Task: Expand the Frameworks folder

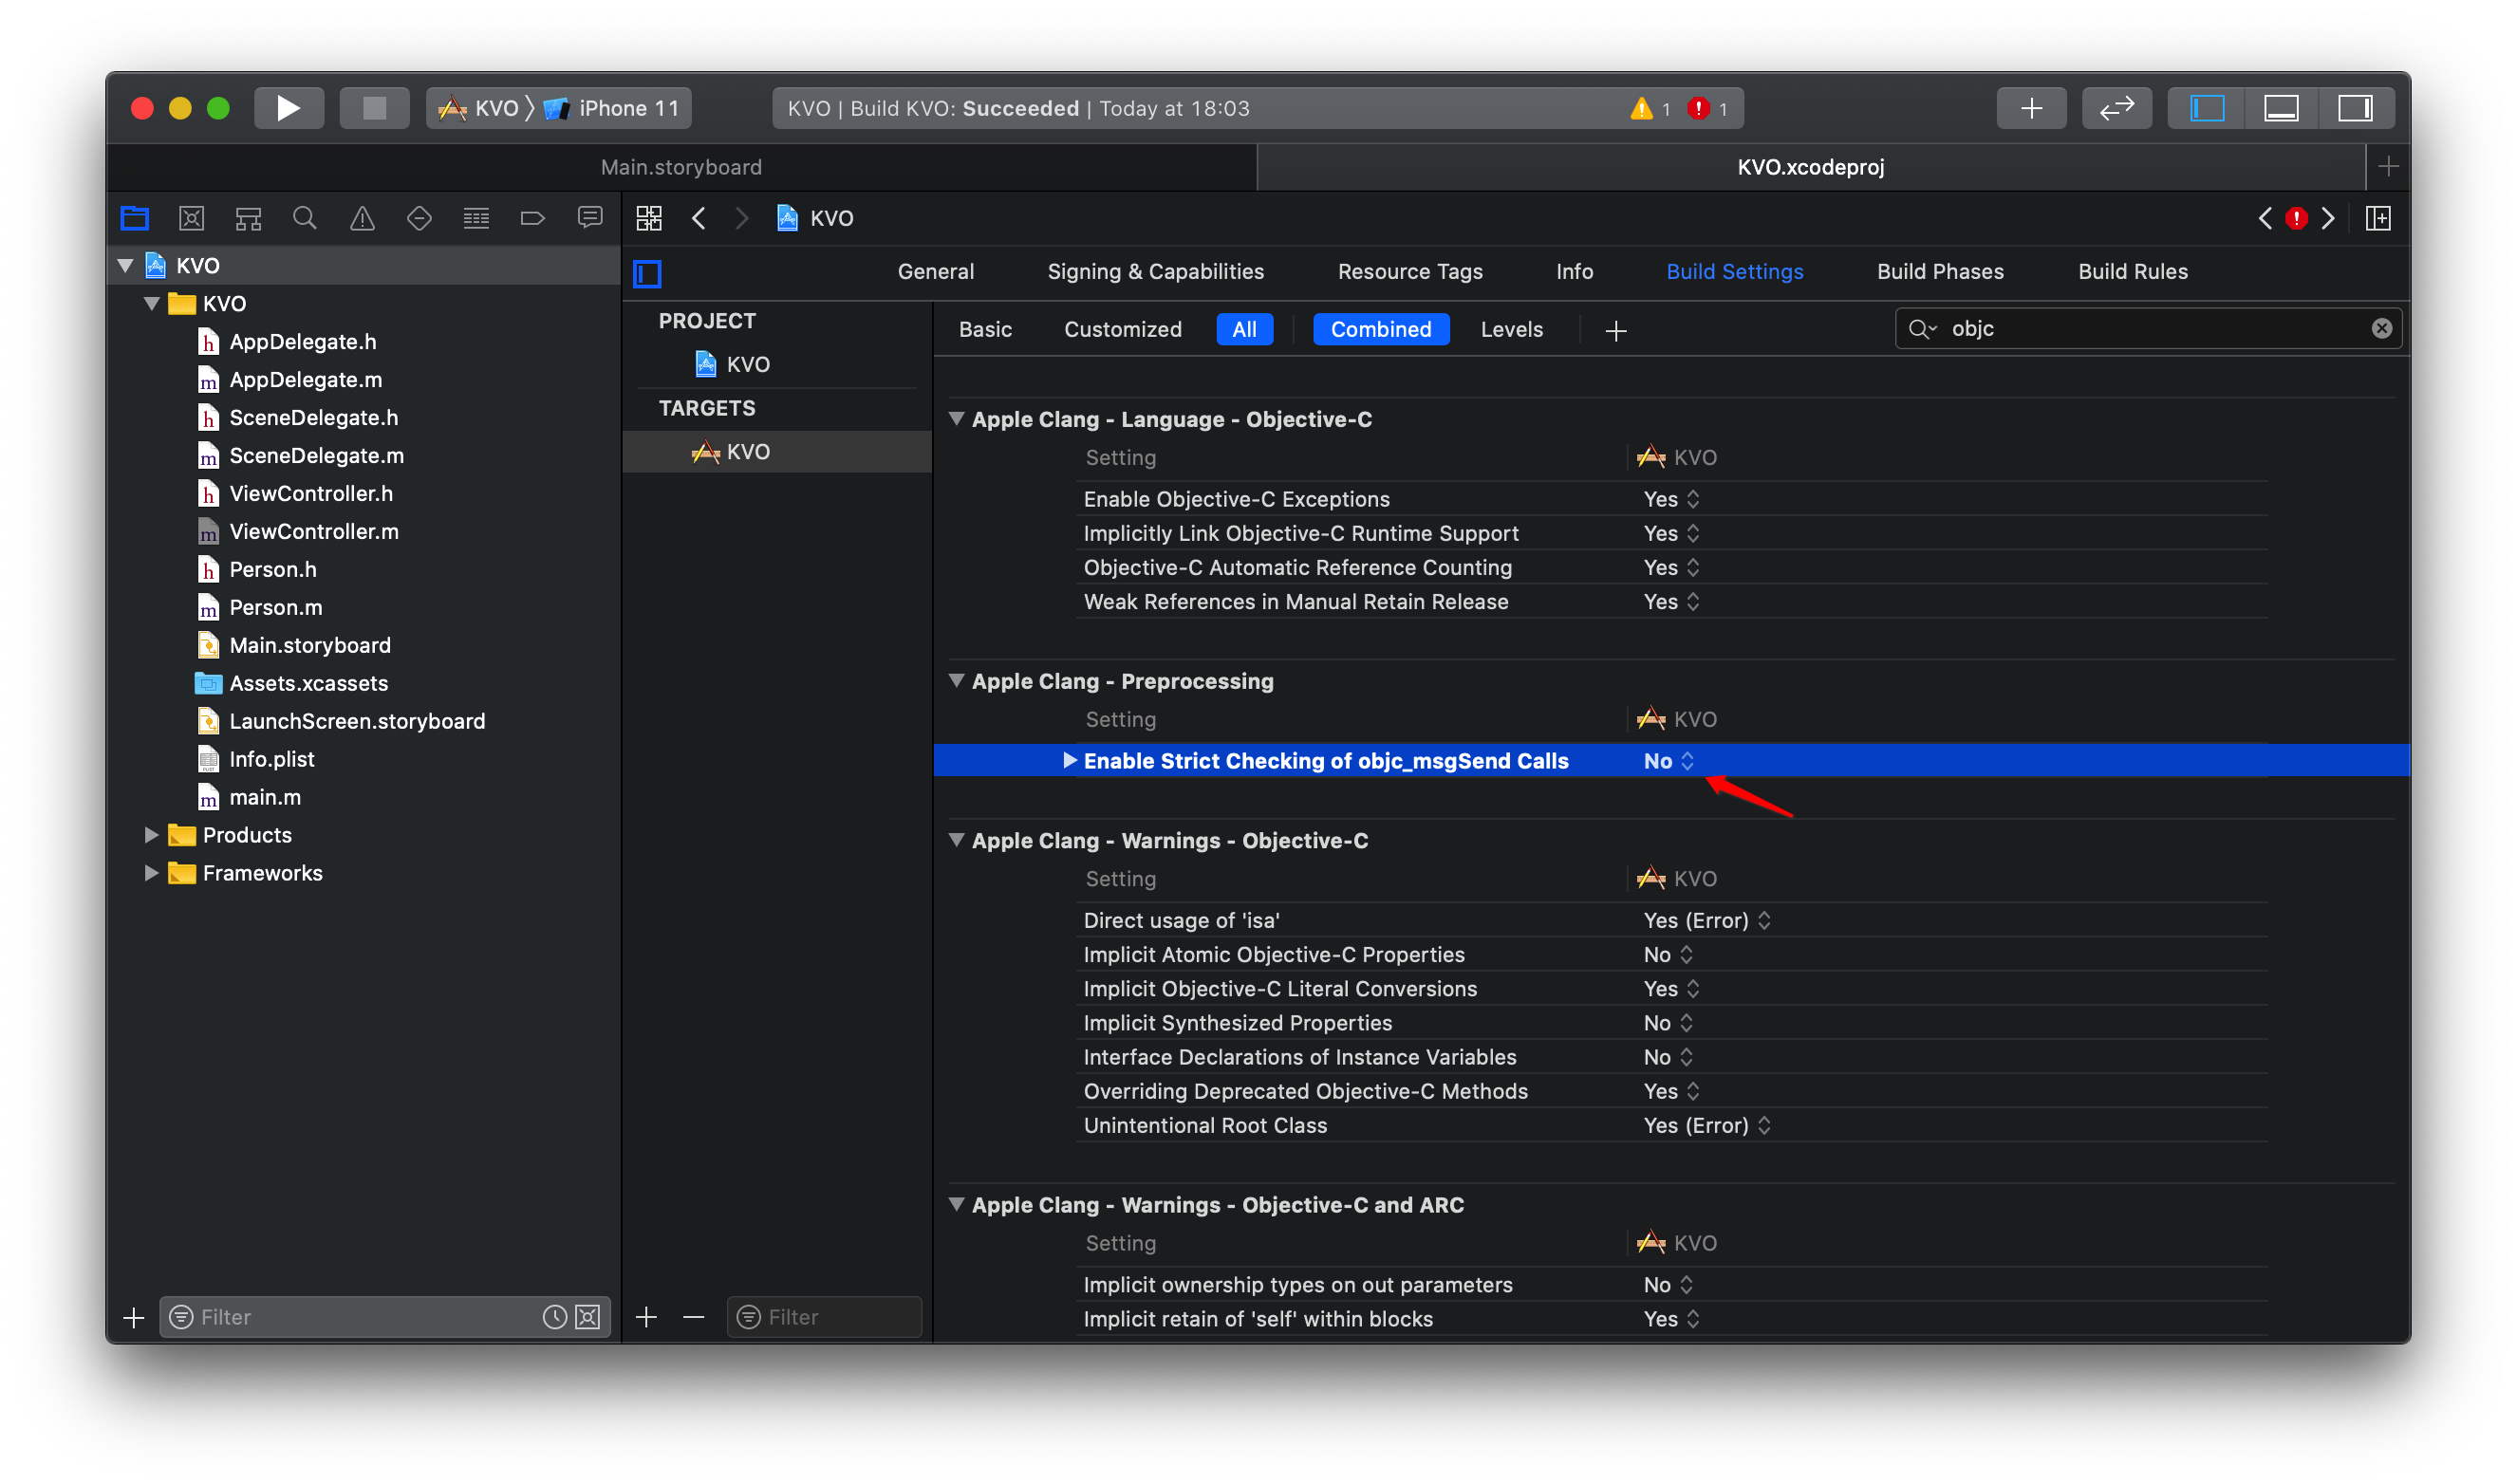Action: [152, 873]
